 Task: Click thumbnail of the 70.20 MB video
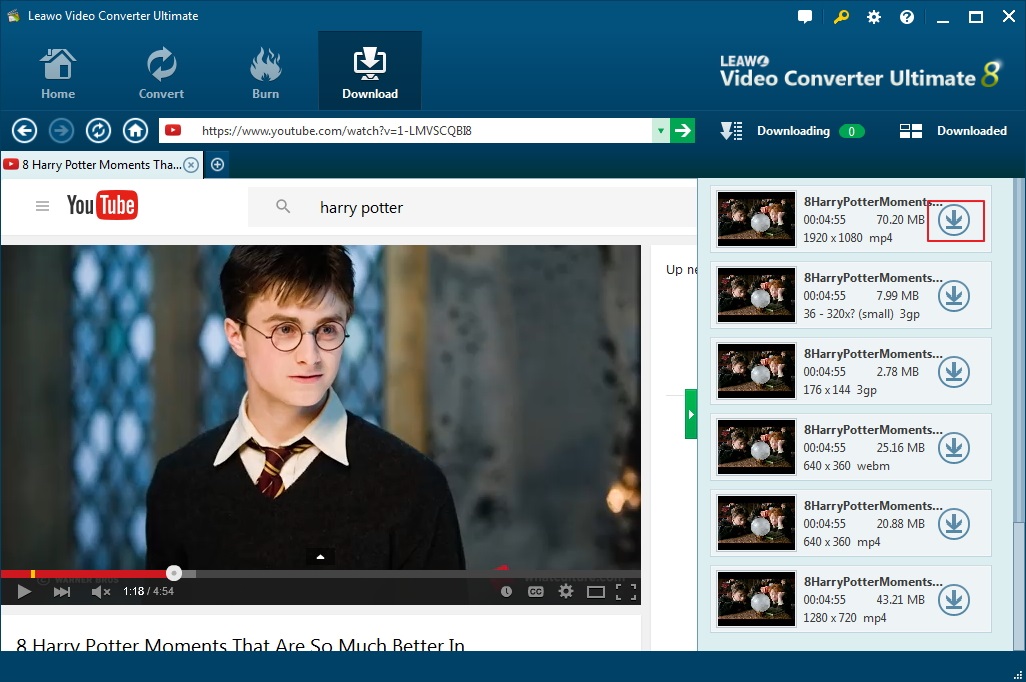point(756,219)
